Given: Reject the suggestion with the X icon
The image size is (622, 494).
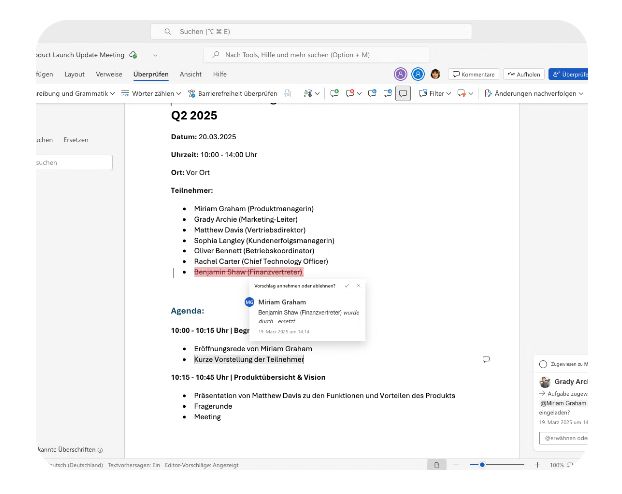Looking at the screenshot, I should (x=359, y=286).
